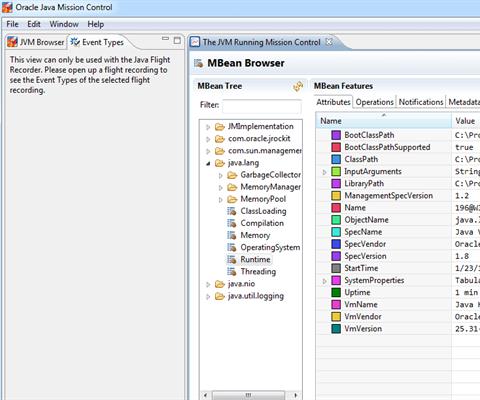Click the BootClassPath purple color swatch

click(336, 135)
